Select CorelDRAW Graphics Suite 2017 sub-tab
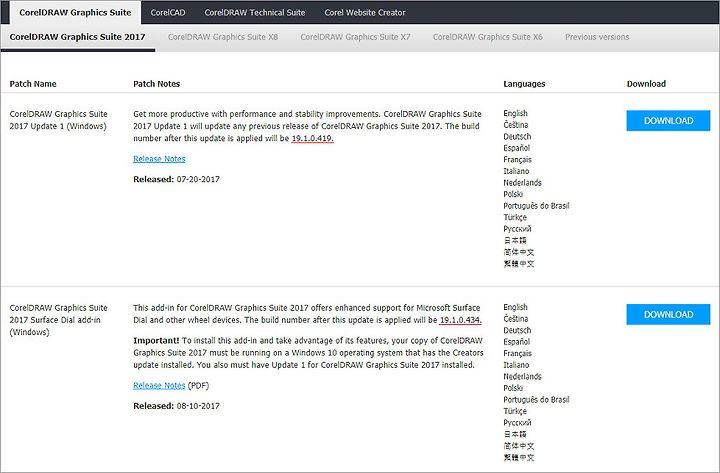Viewport: 720px width, 473px height. 78,37
